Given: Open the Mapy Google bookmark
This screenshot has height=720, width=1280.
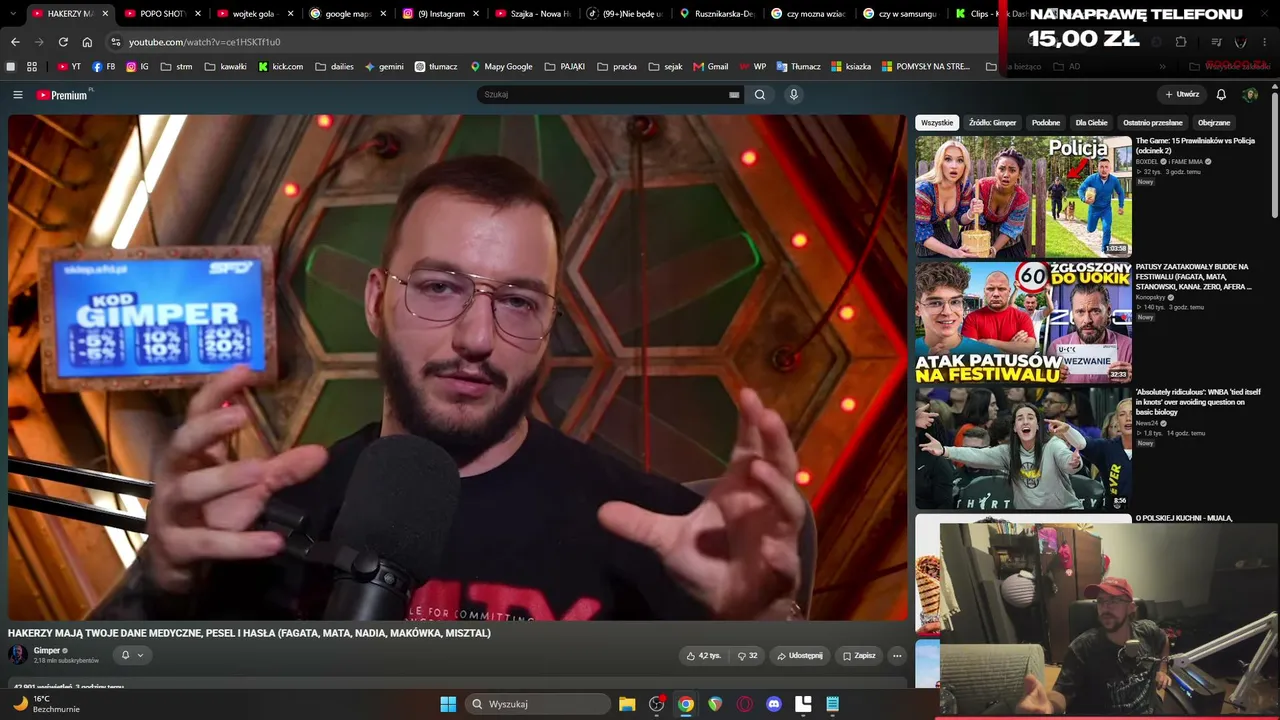Looking at the screenshot, I should (x=501, y=67).
